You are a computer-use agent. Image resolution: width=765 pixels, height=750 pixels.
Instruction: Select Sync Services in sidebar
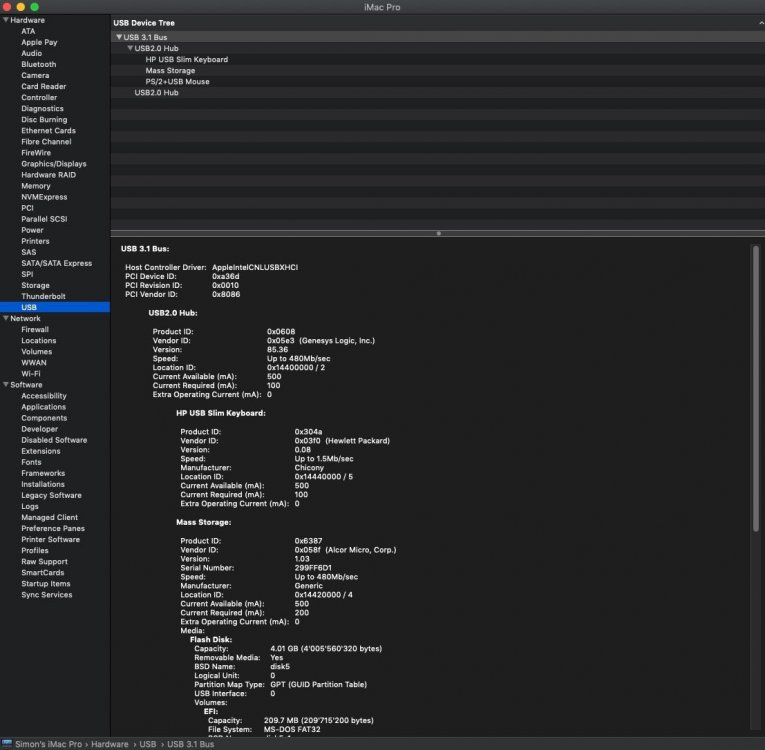click(x=46, y=595)
